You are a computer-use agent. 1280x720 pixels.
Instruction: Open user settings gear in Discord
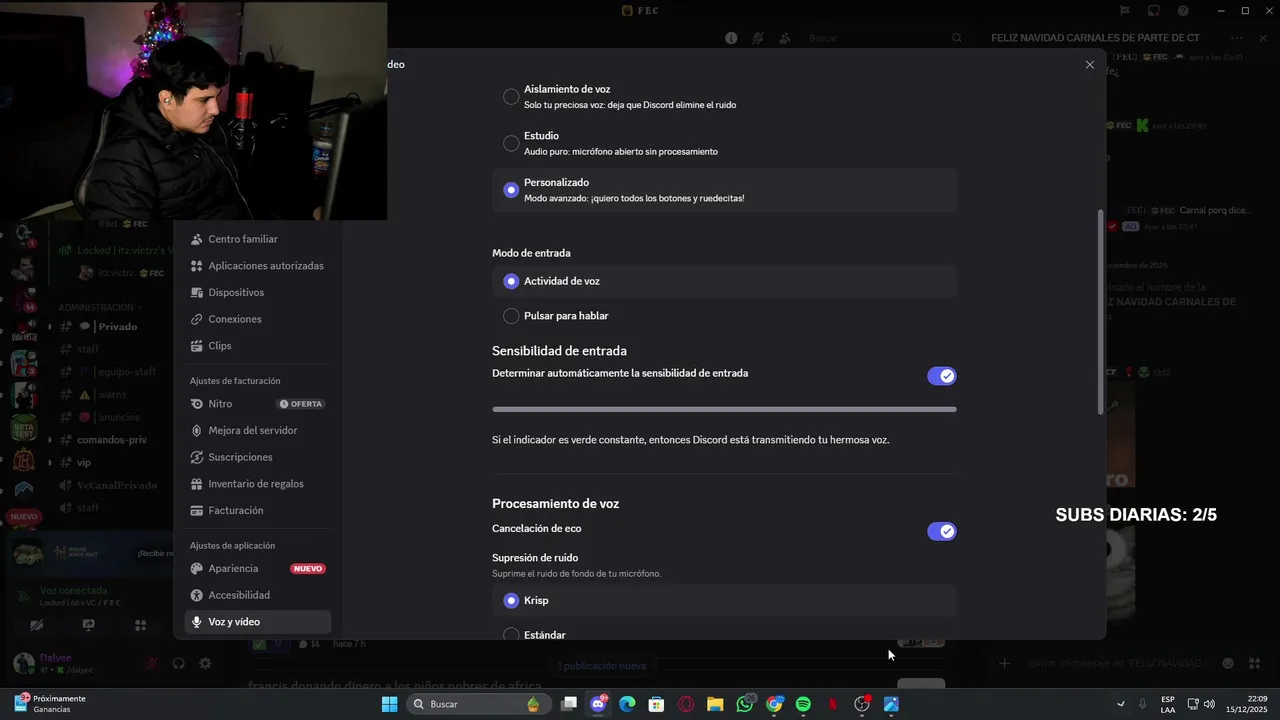point(205,663)
